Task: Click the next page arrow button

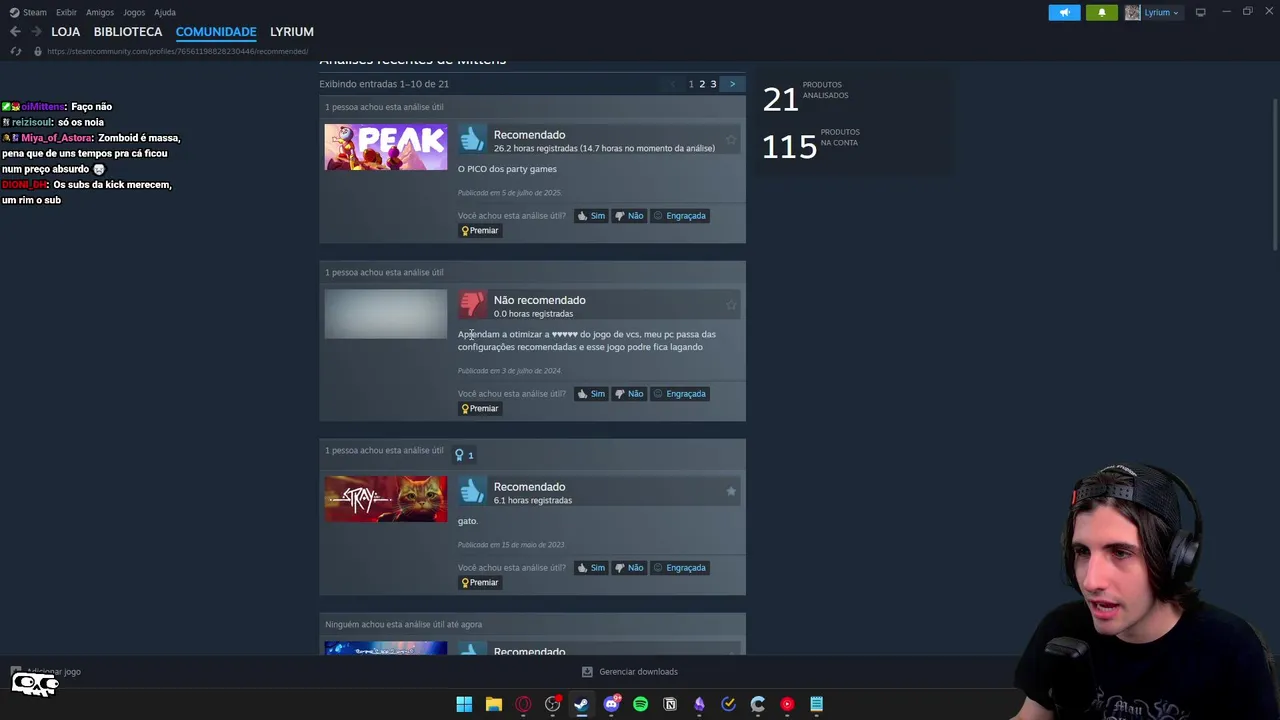Action: click(732, 84)
